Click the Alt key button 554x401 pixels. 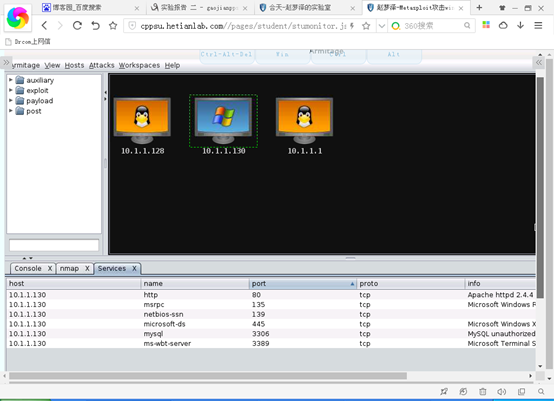[394, 55]
